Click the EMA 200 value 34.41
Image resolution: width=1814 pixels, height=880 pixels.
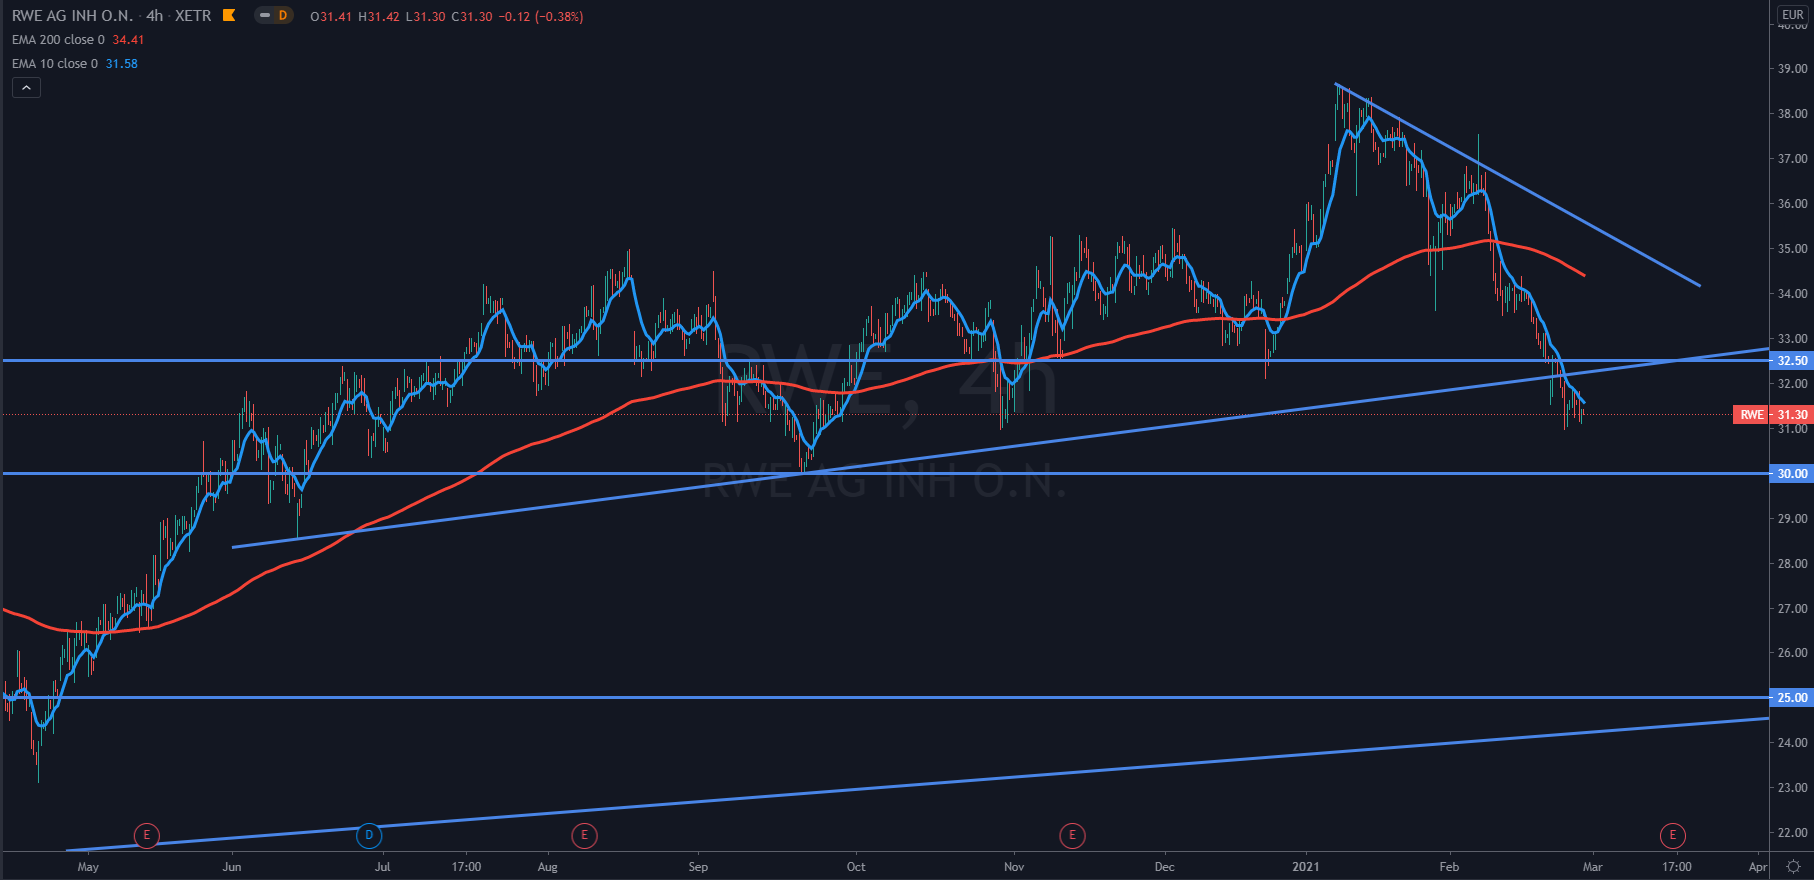point(128,40)
